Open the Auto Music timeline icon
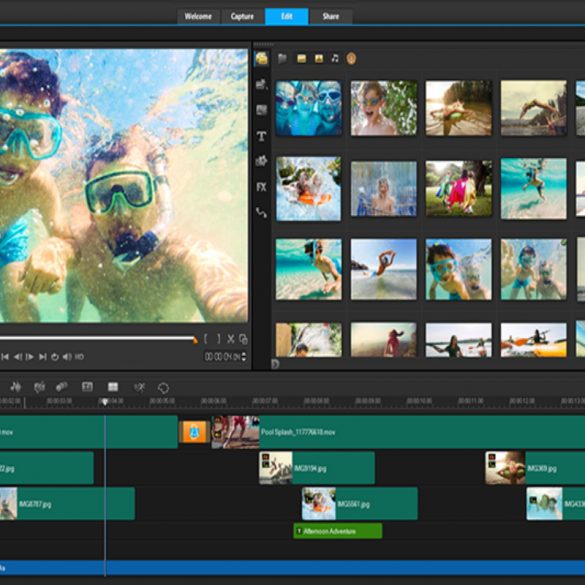This screenshot has width=585, height=585. pos(39,387)
